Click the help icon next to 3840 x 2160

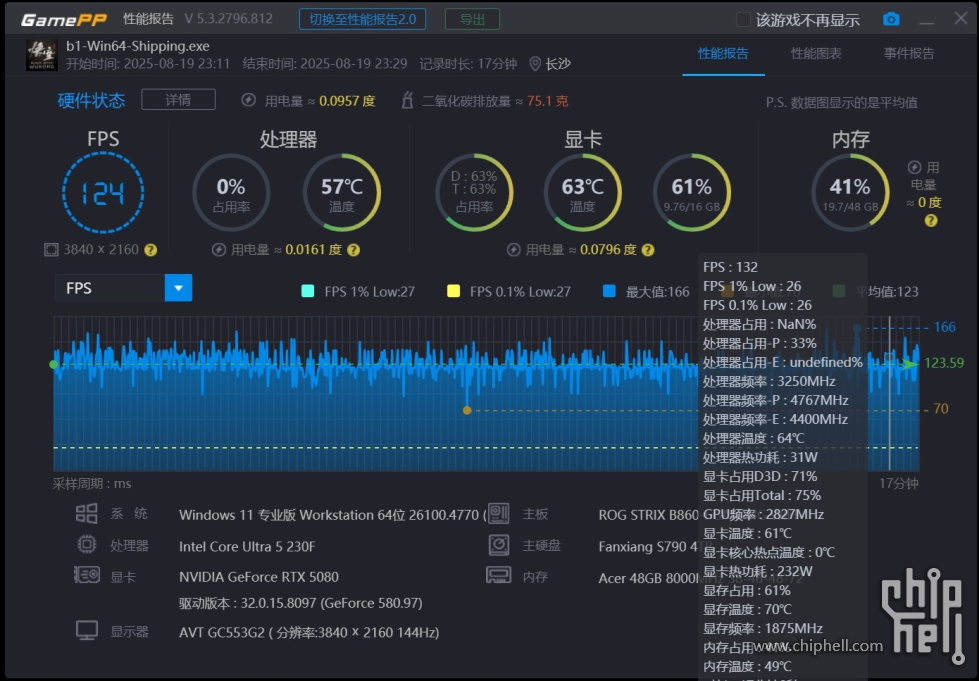click(x=150, y=250)
